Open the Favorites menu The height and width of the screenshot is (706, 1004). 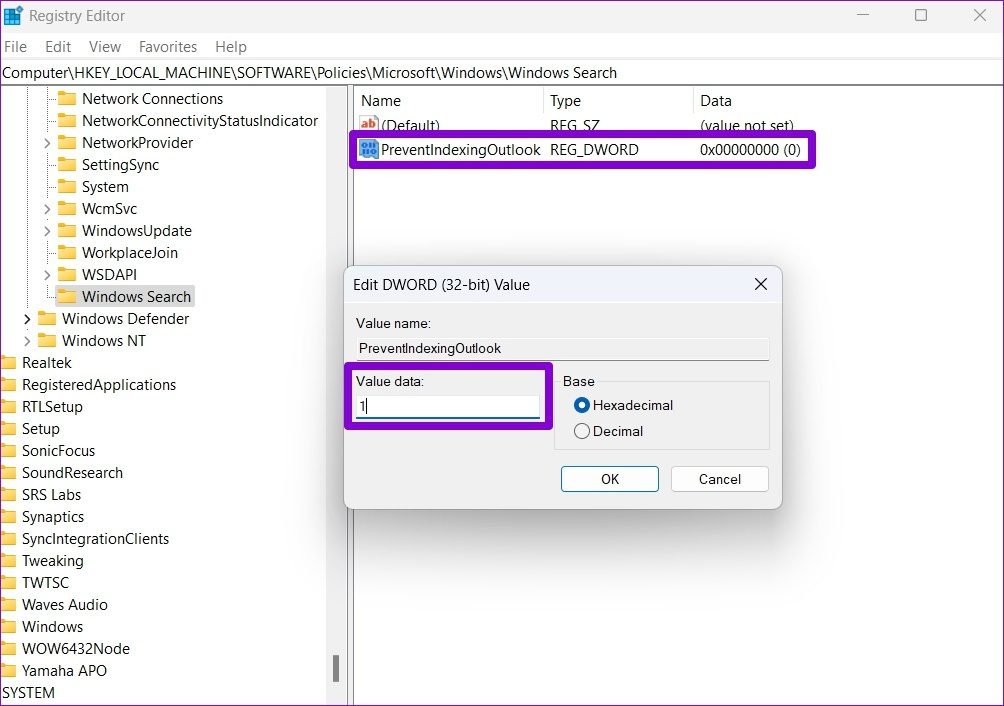coord(167,46)
